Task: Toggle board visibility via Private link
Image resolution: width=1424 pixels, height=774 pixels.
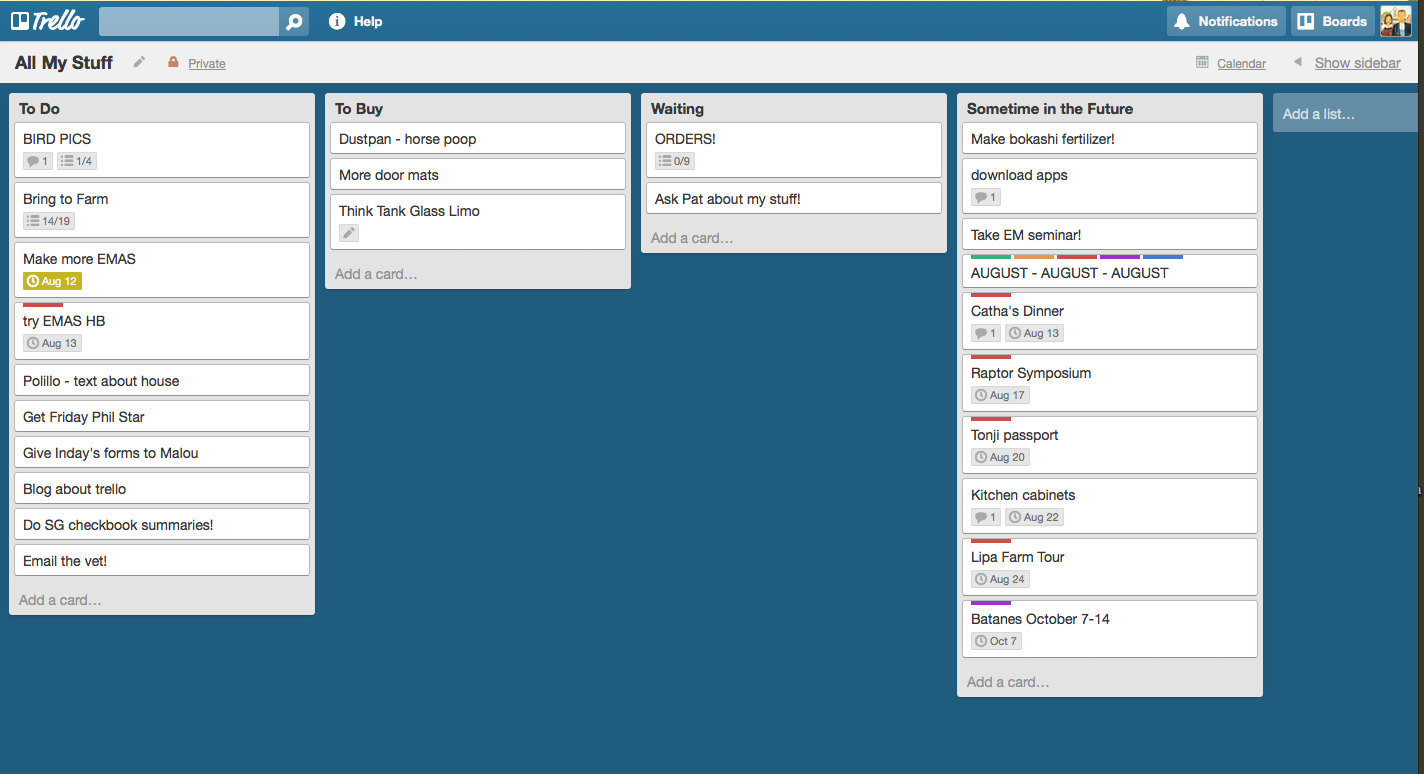Action: pos(206,64)
